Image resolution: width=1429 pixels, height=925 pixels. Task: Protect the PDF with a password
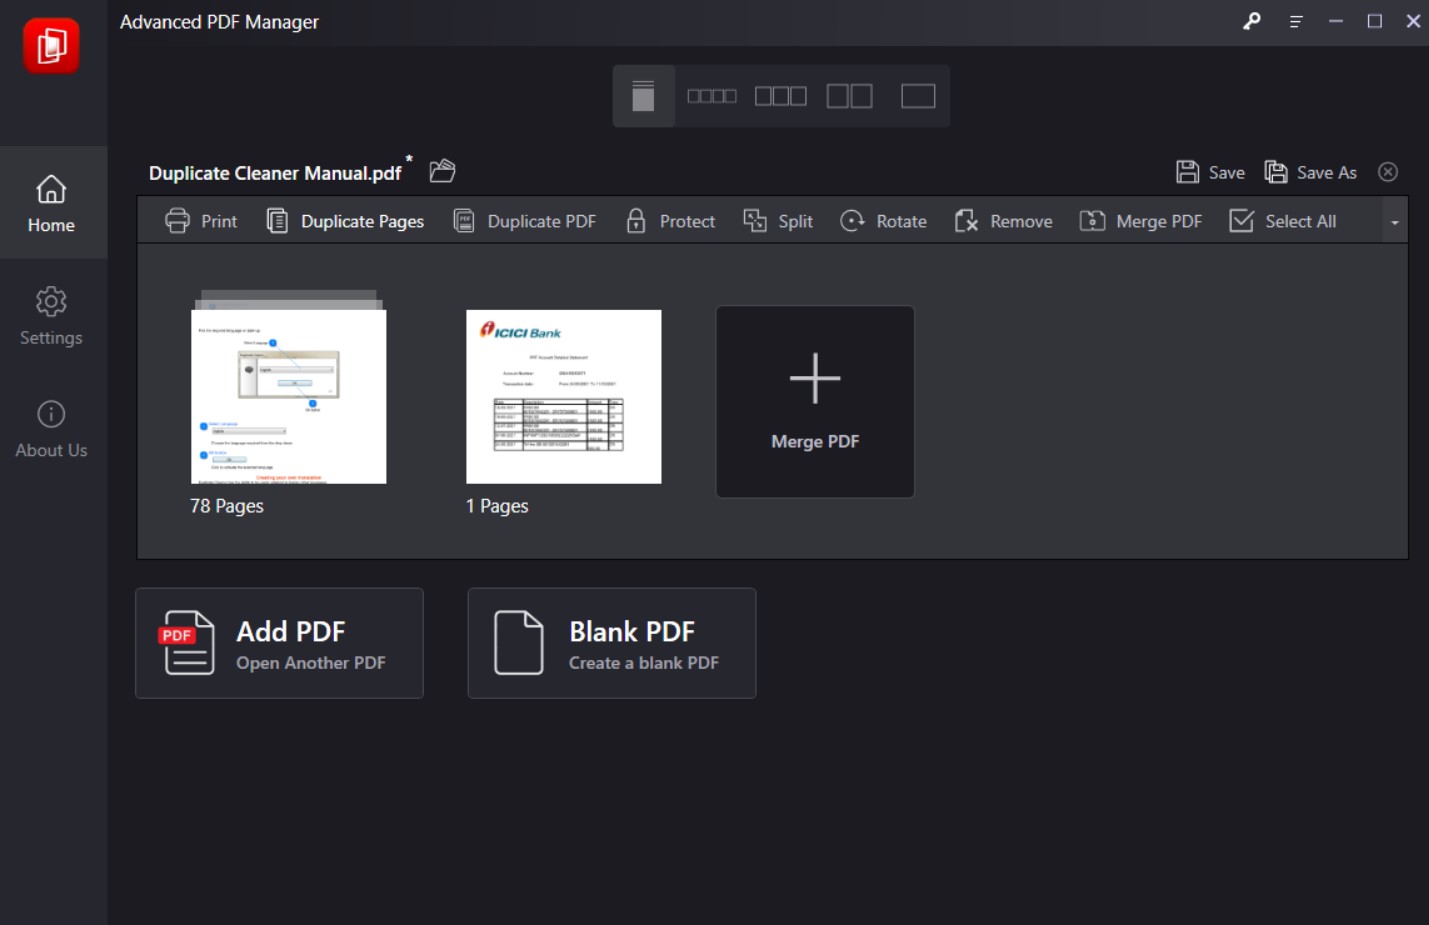click(x=670, y=221)
